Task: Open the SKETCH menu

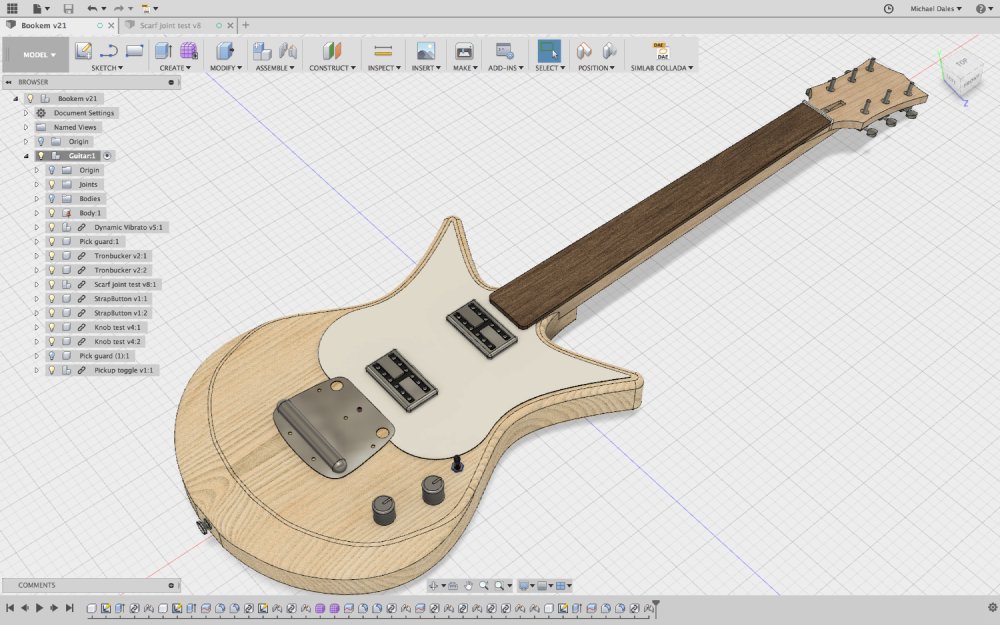Action: point(107,68)
